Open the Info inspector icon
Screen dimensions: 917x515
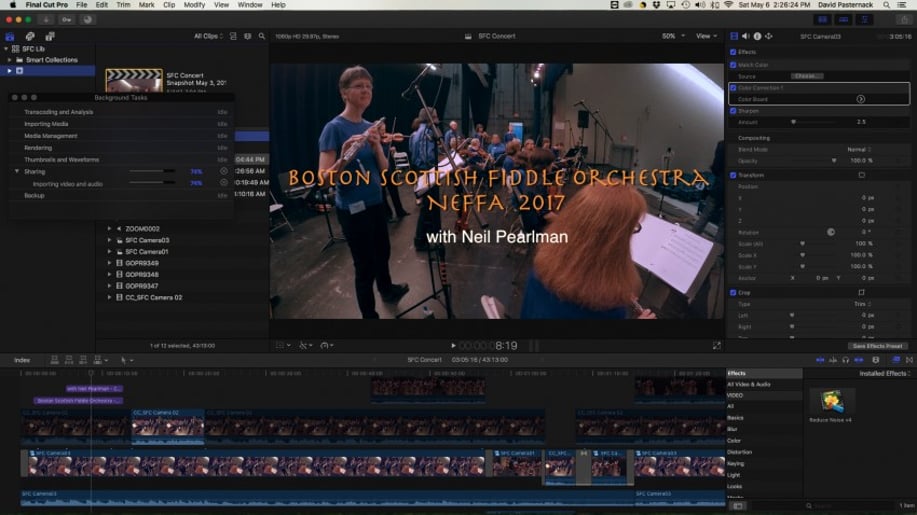[x=757, y=36]
